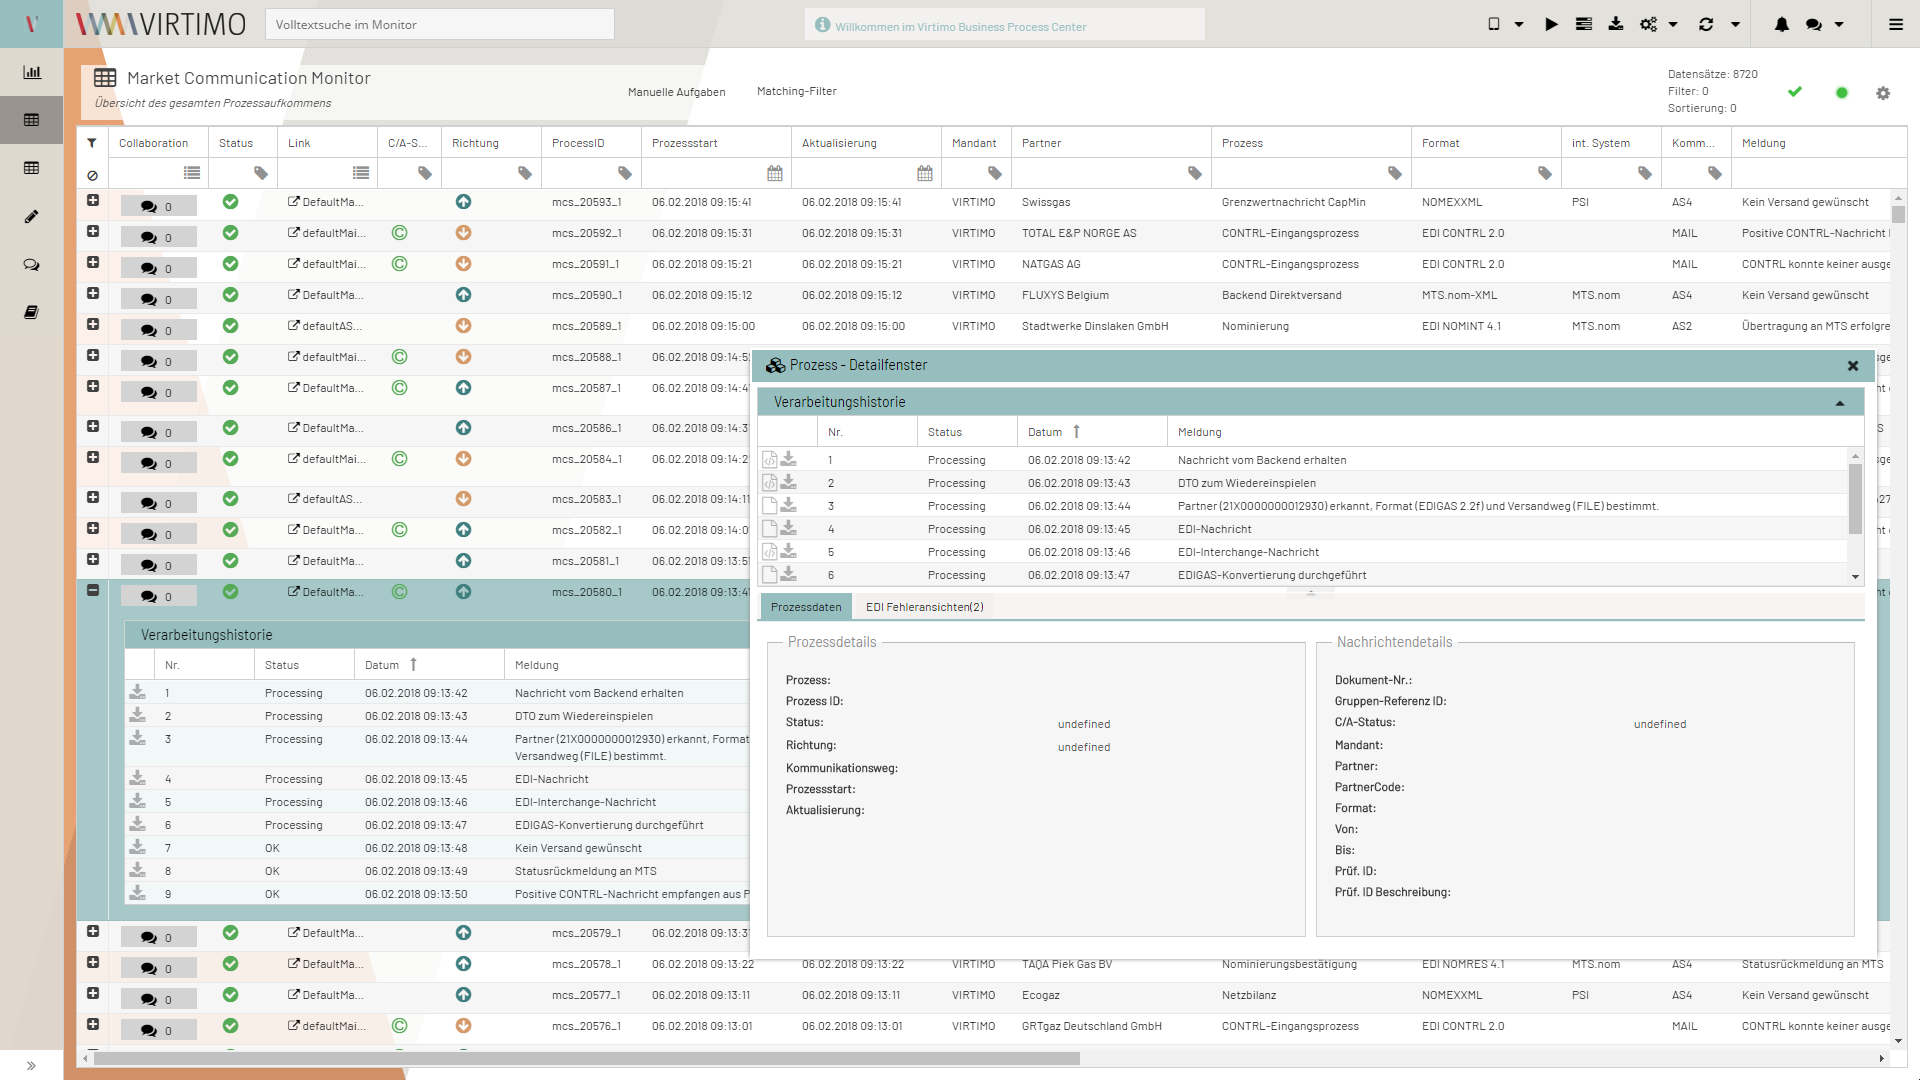Open the pencil edit sidebar icon
Screen dimensions: 1920x1080
[x=32, y=217]
